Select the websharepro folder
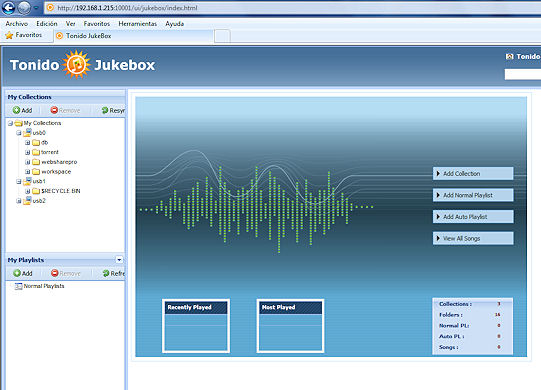 click(x=55, y=162)
